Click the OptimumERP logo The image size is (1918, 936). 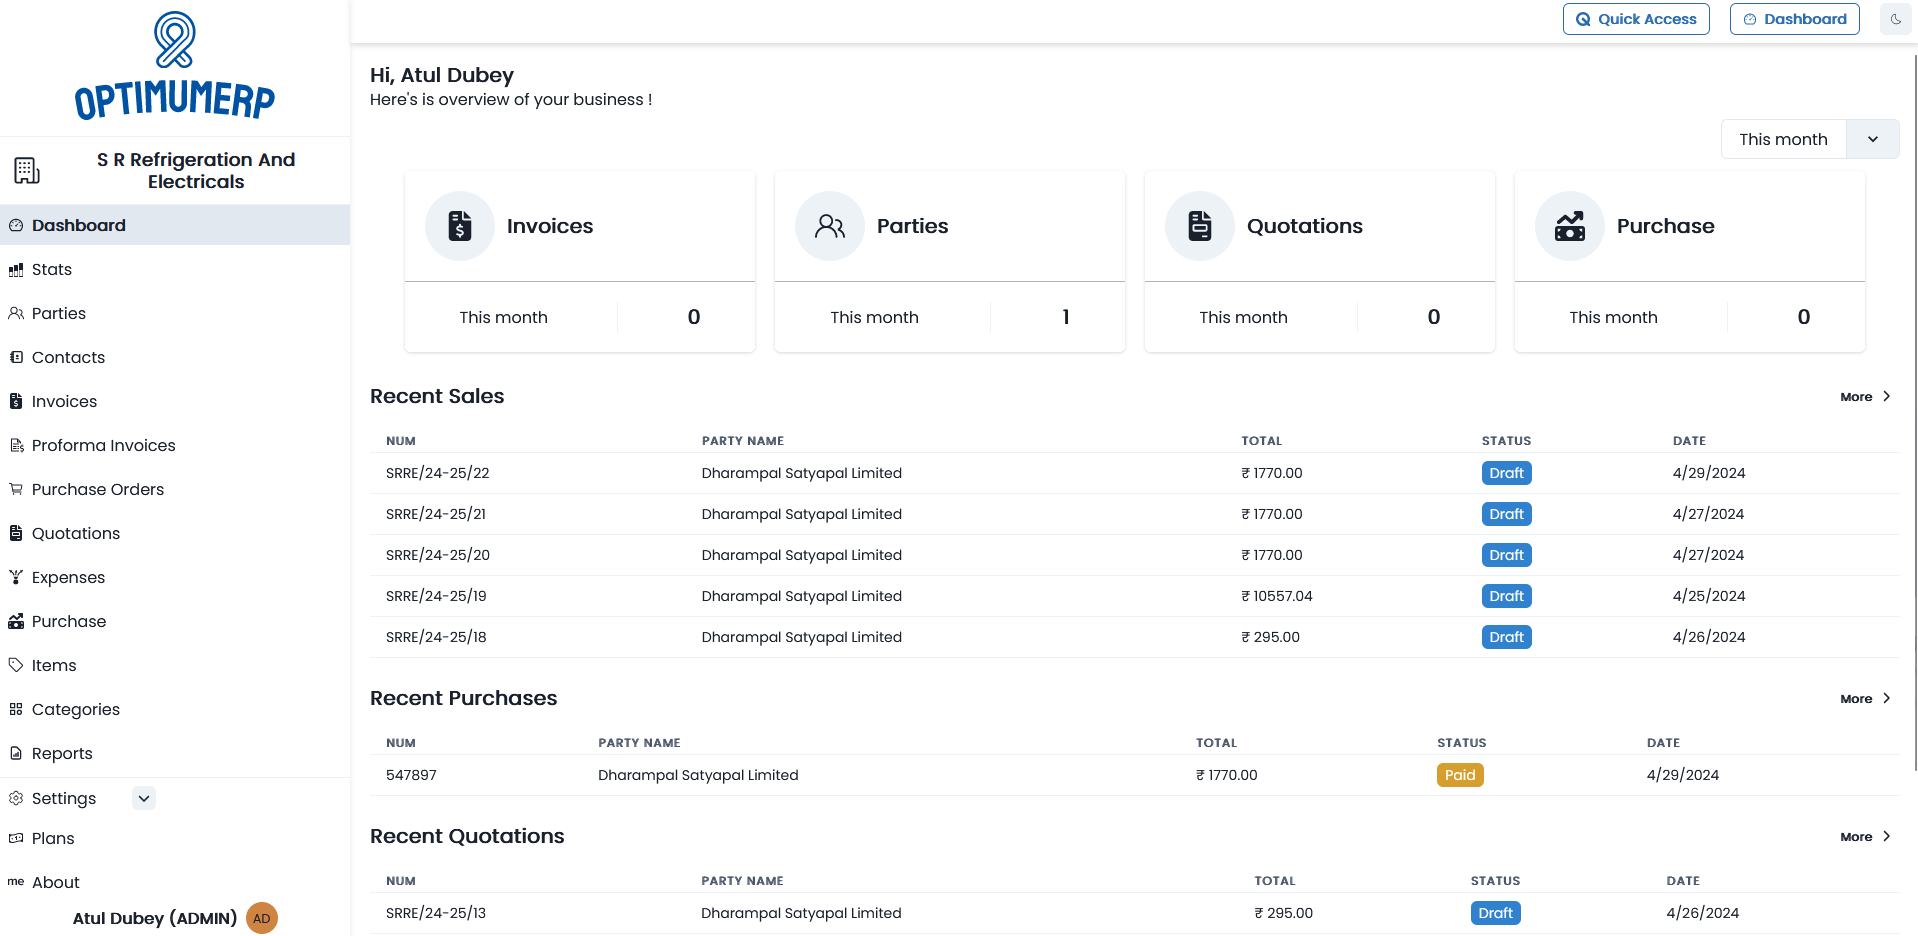175,66
